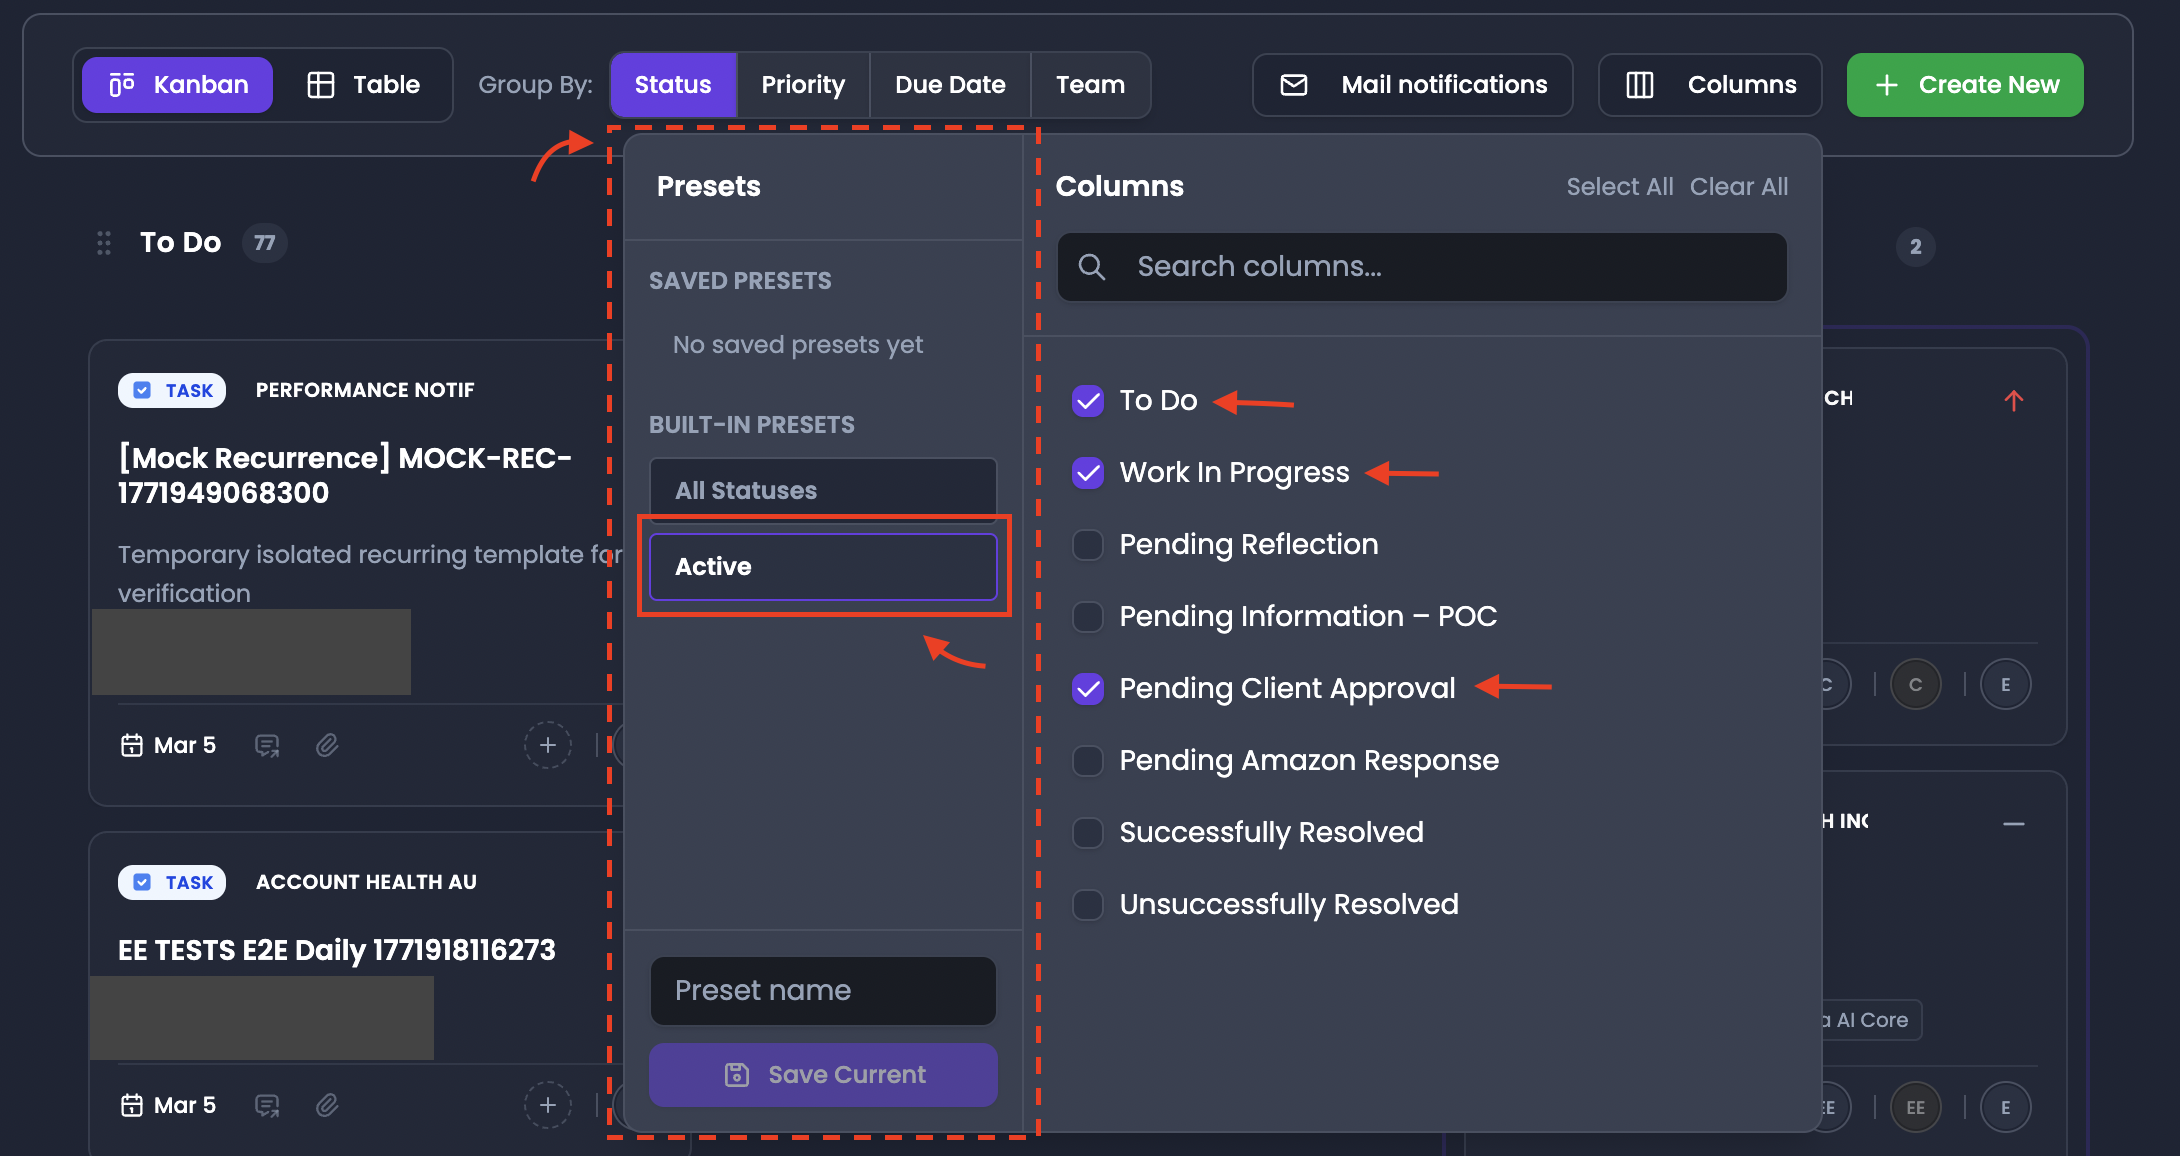Group by Priority
Image resolution: width=2180 pixels, height=1156 pixels.
point(803,85)
